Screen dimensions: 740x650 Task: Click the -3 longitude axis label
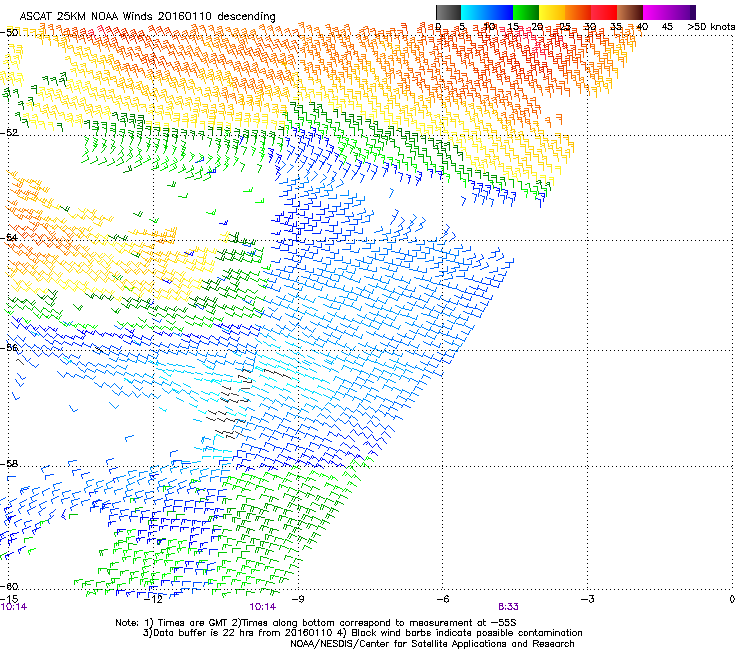[x=588, y=599]
